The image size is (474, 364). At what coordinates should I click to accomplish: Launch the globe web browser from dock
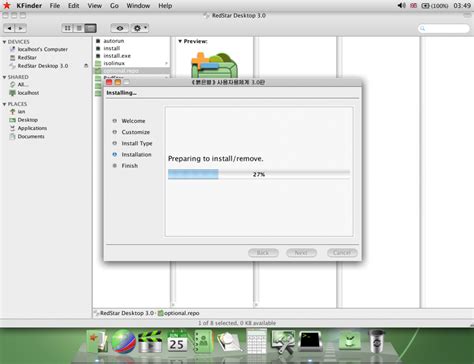123,341
